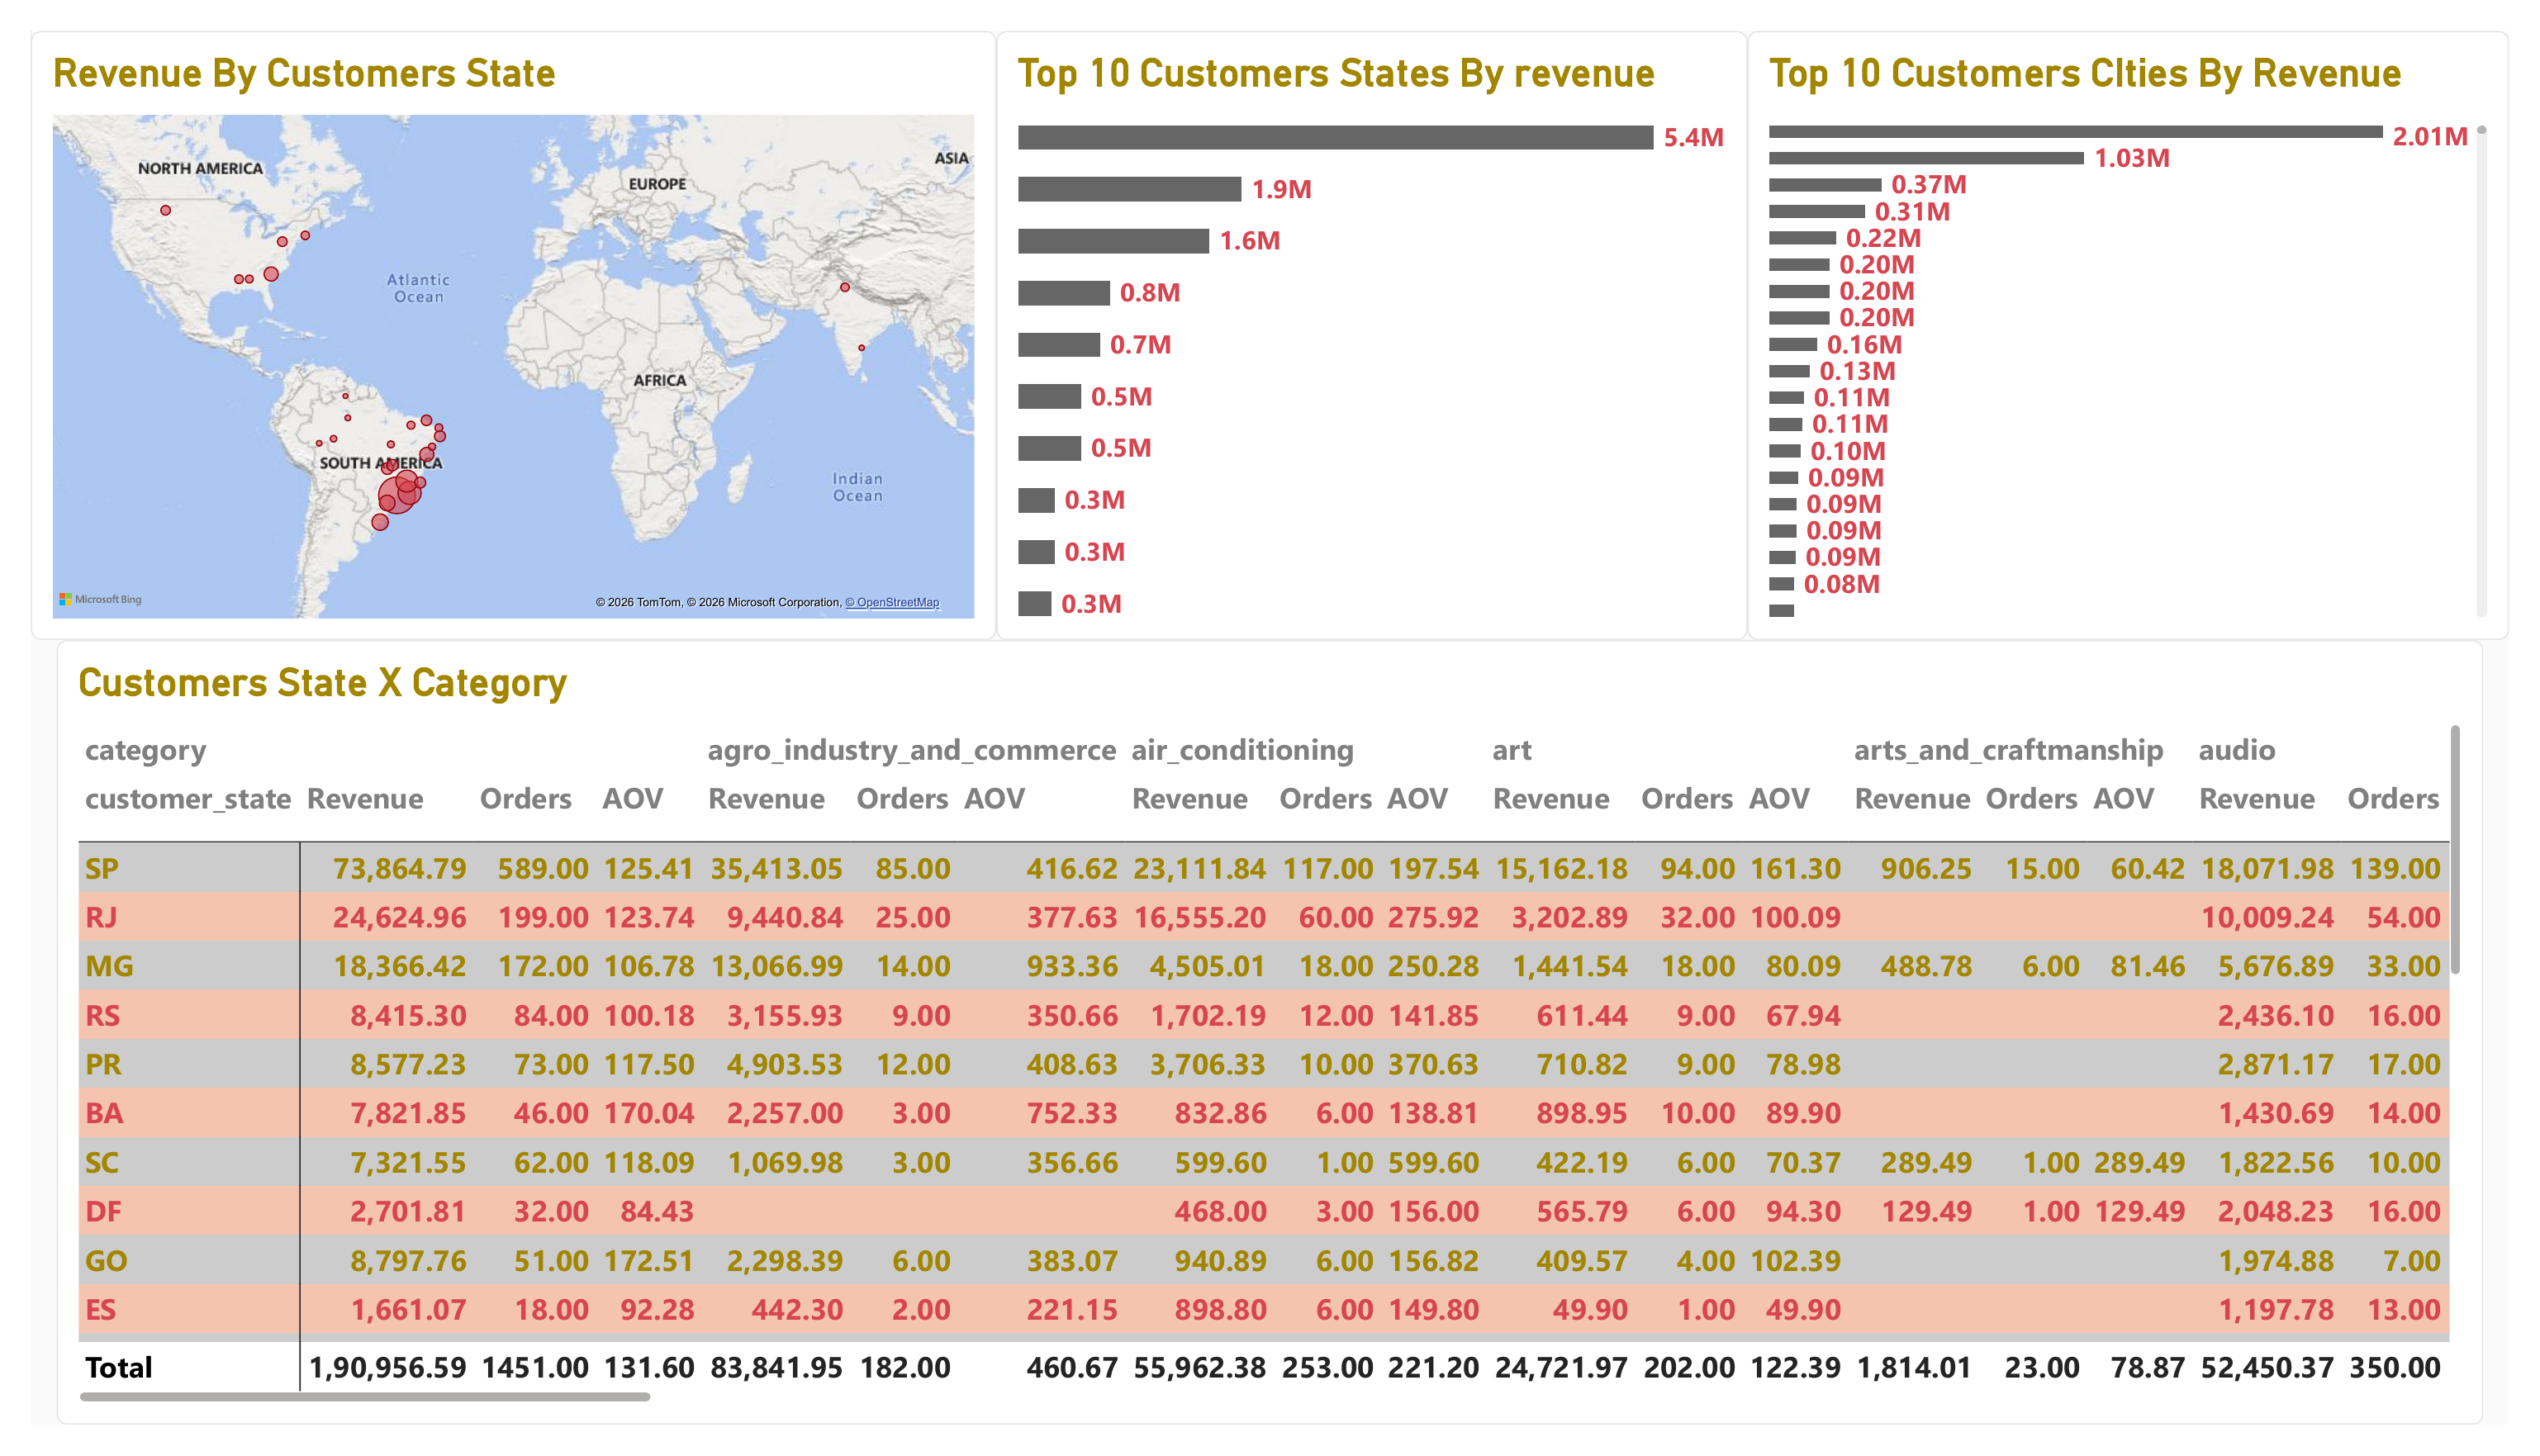Viewport: 2540px width, 1456px height.
Task: Click the air_conditioning category header
Action: click(1242, 750)
